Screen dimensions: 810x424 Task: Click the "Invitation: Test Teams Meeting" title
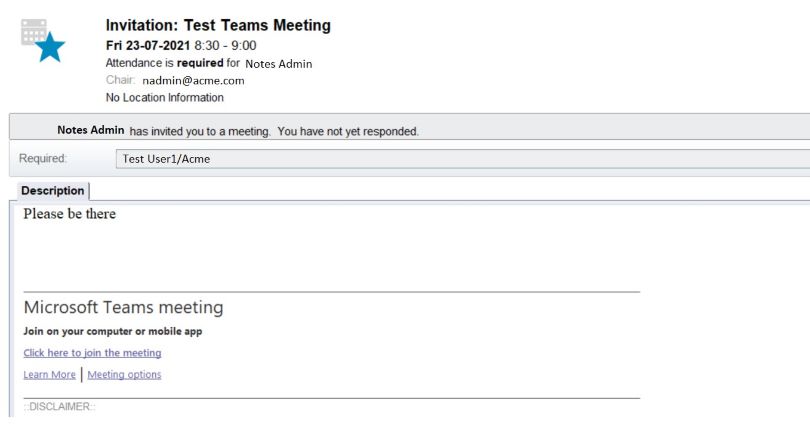tap(218, 25)
